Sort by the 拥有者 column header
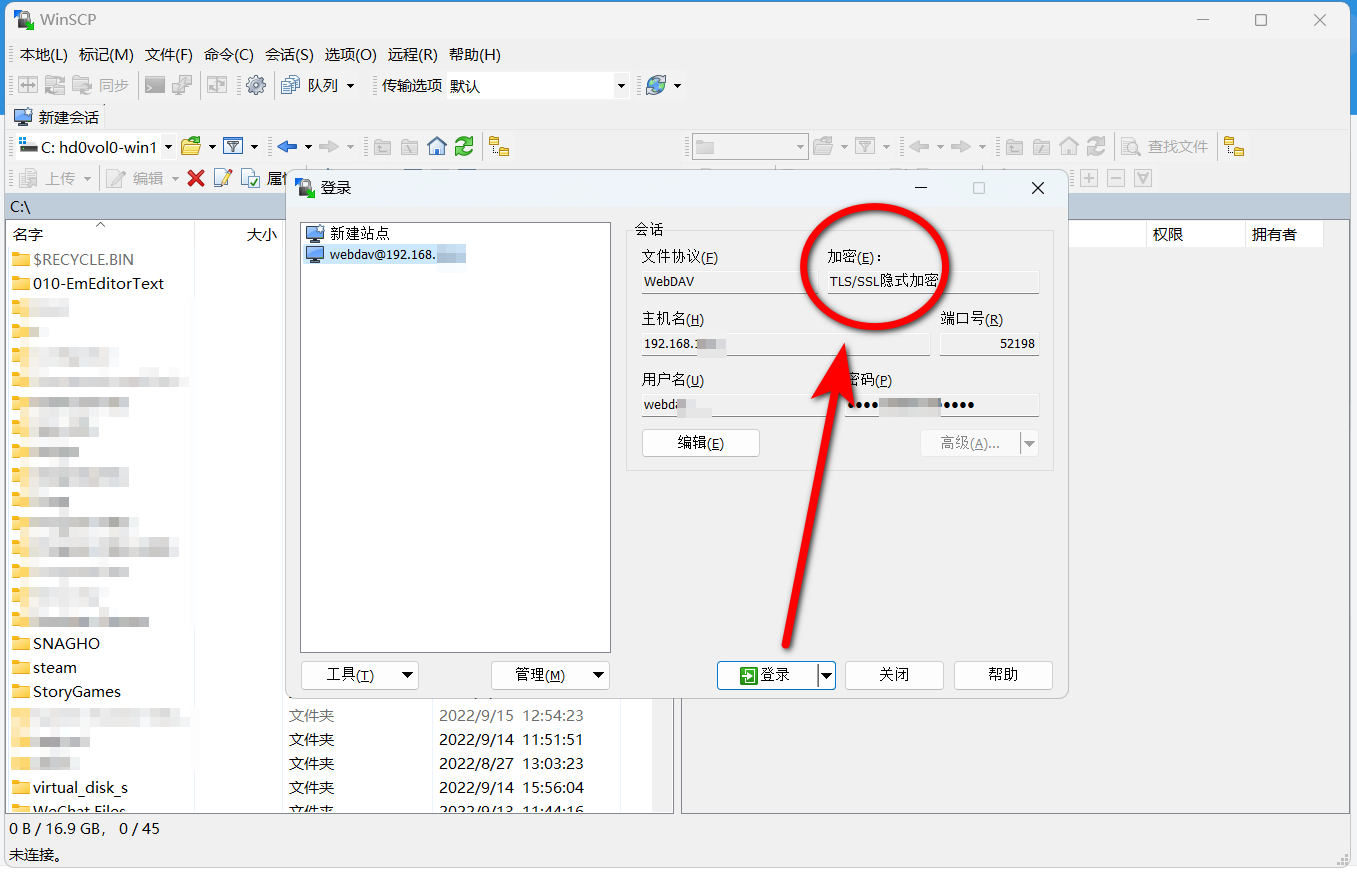1357x873 pixels. click(x=1284, y=234)
